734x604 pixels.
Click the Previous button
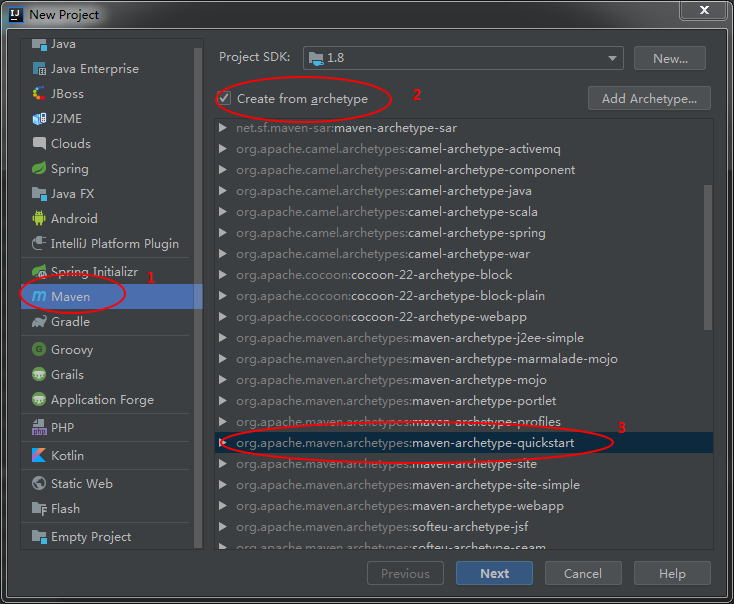point(405,573)
